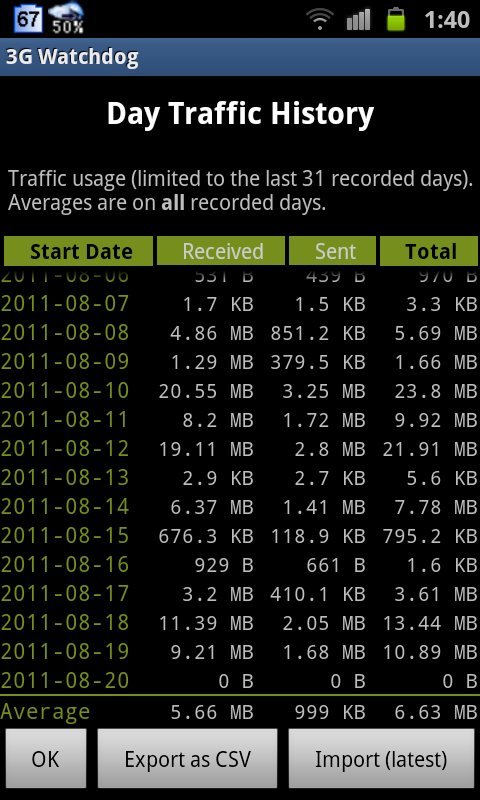Select the 2011-08-12 date entry
This screenshot has height=800, width=480.
coord(65,448)
